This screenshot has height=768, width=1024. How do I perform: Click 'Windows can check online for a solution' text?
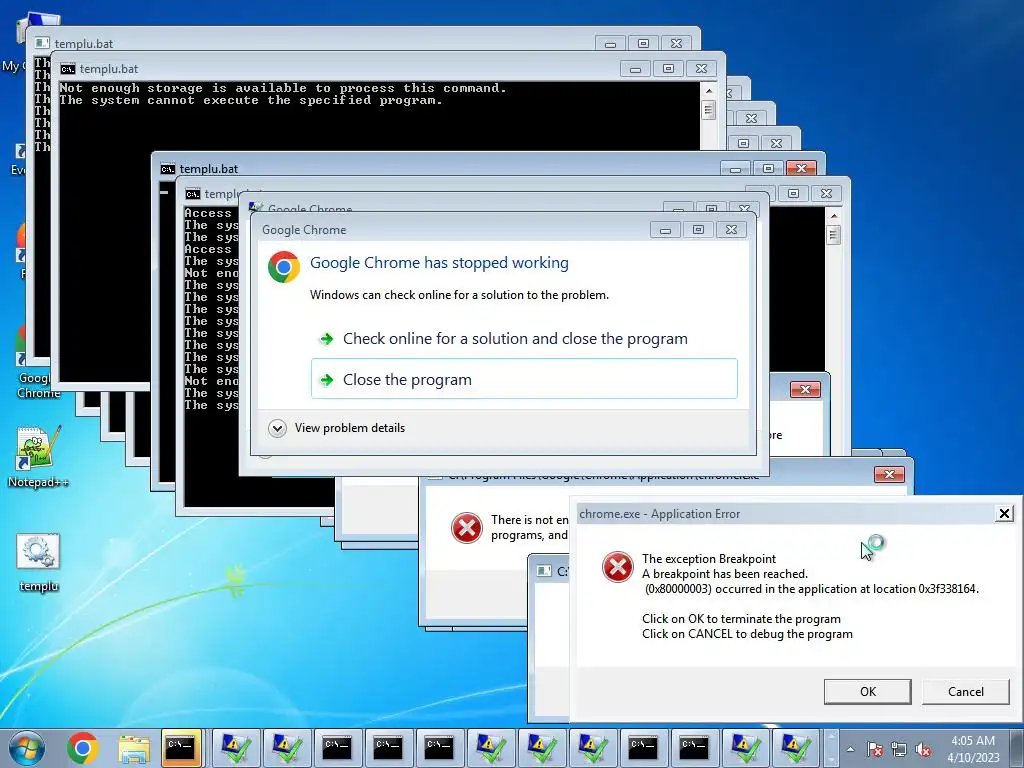pos(459,295)
